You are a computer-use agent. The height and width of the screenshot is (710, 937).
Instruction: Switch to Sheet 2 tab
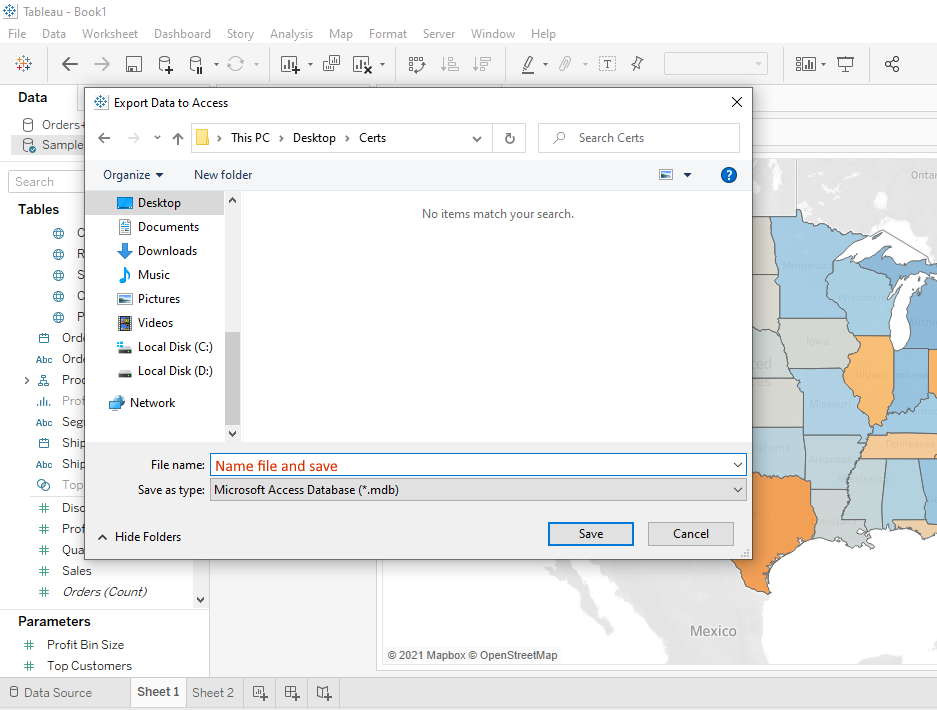tap(213, 693)
